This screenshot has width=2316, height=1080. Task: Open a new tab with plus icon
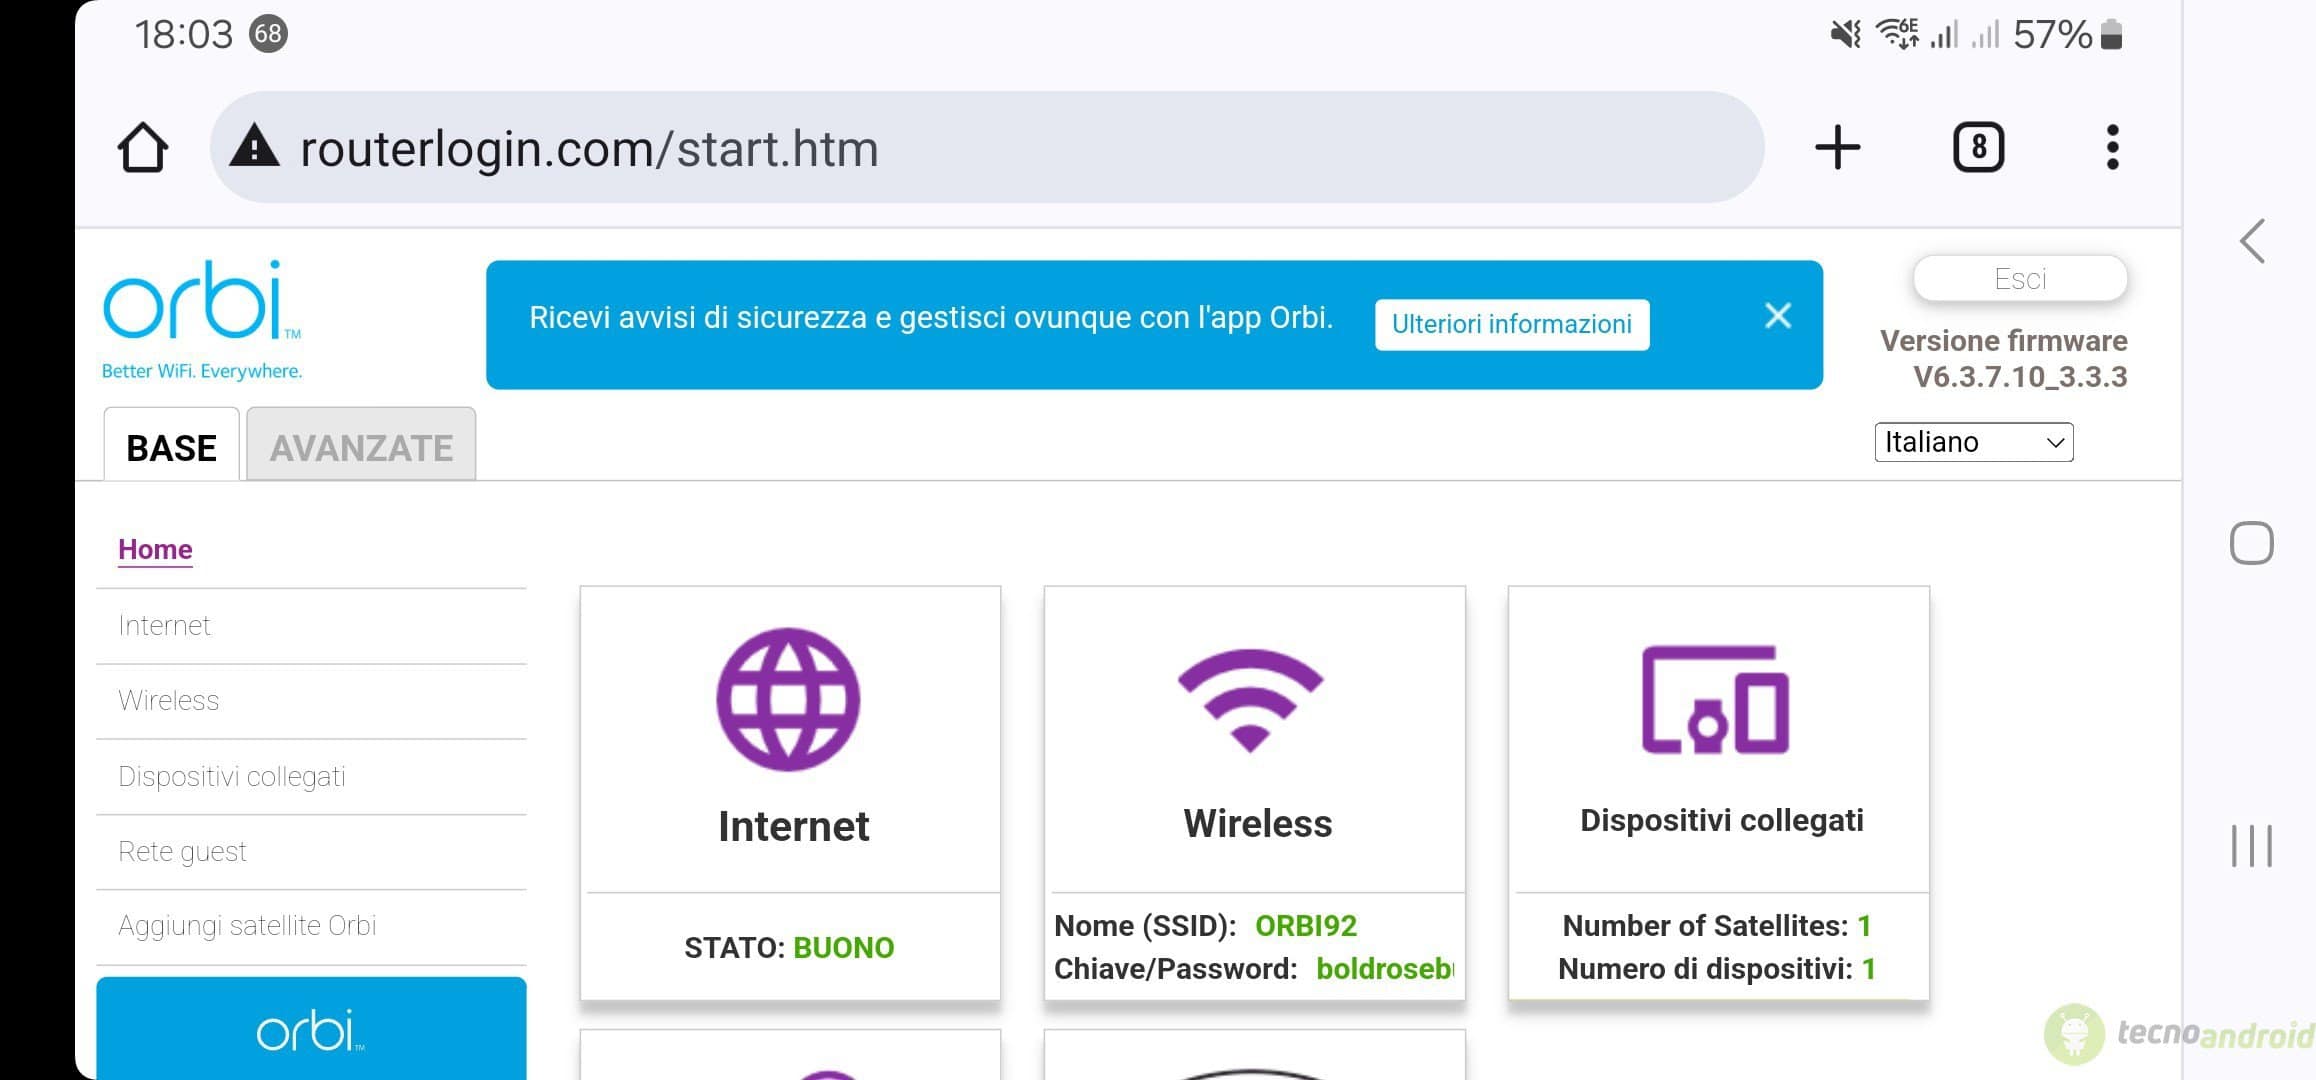(x=1837, y=148)
